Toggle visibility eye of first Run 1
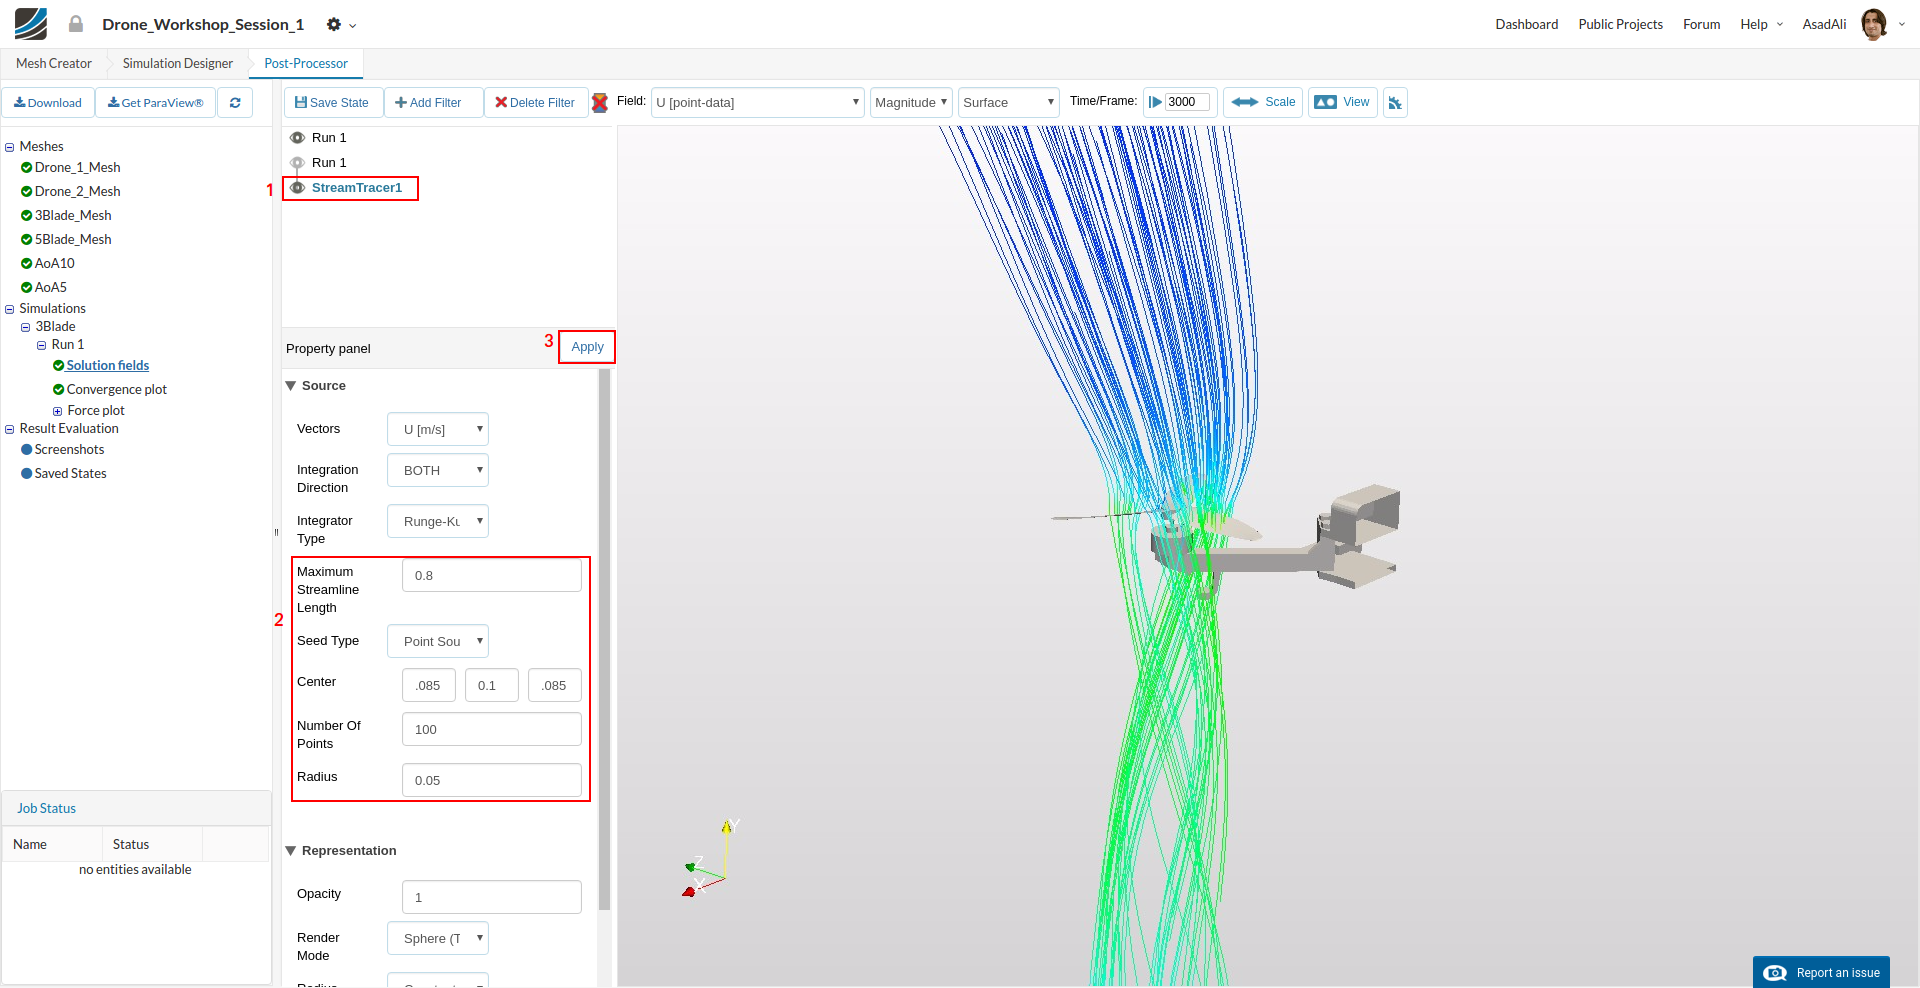Screen dimensions: 1920x988 click(x=297, y=138)
